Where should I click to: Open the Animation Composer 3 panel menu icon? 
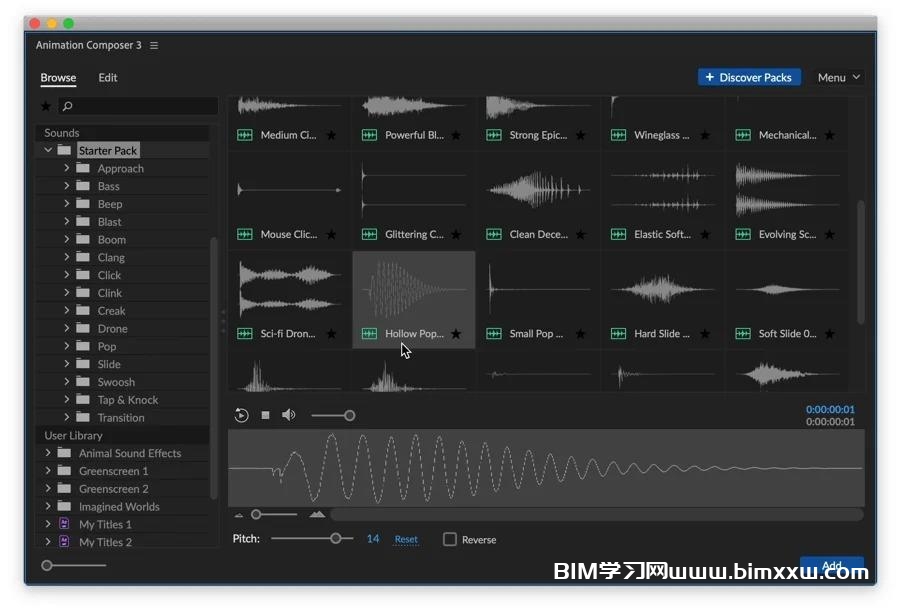[154, 46]
